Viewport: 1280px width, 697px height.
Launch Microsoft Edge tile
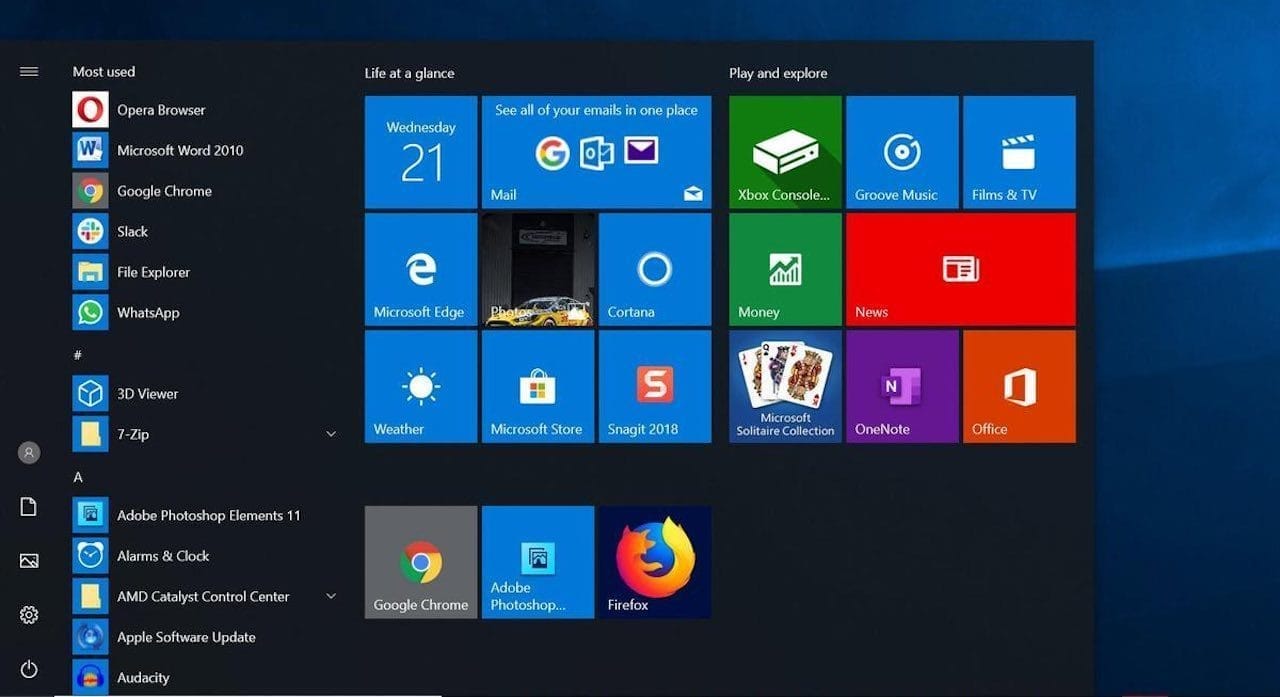(x=421, y=269)
